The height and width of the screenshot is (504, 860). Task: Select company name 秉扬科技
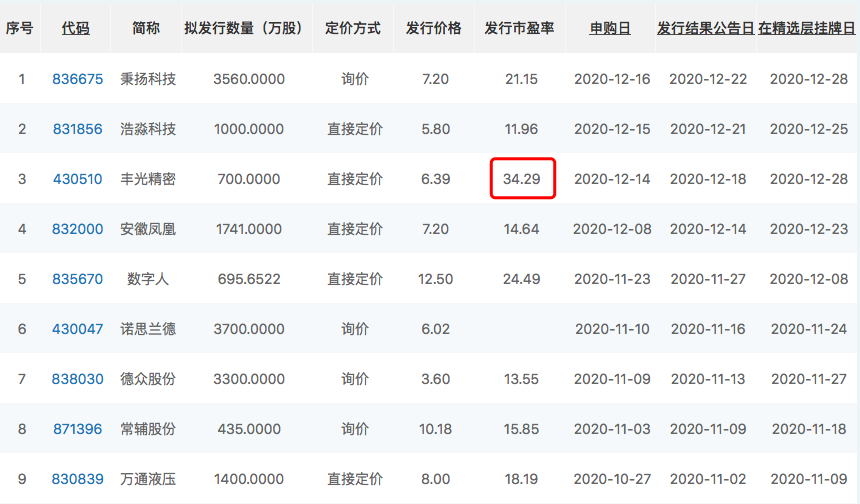(x=148, y=79)
